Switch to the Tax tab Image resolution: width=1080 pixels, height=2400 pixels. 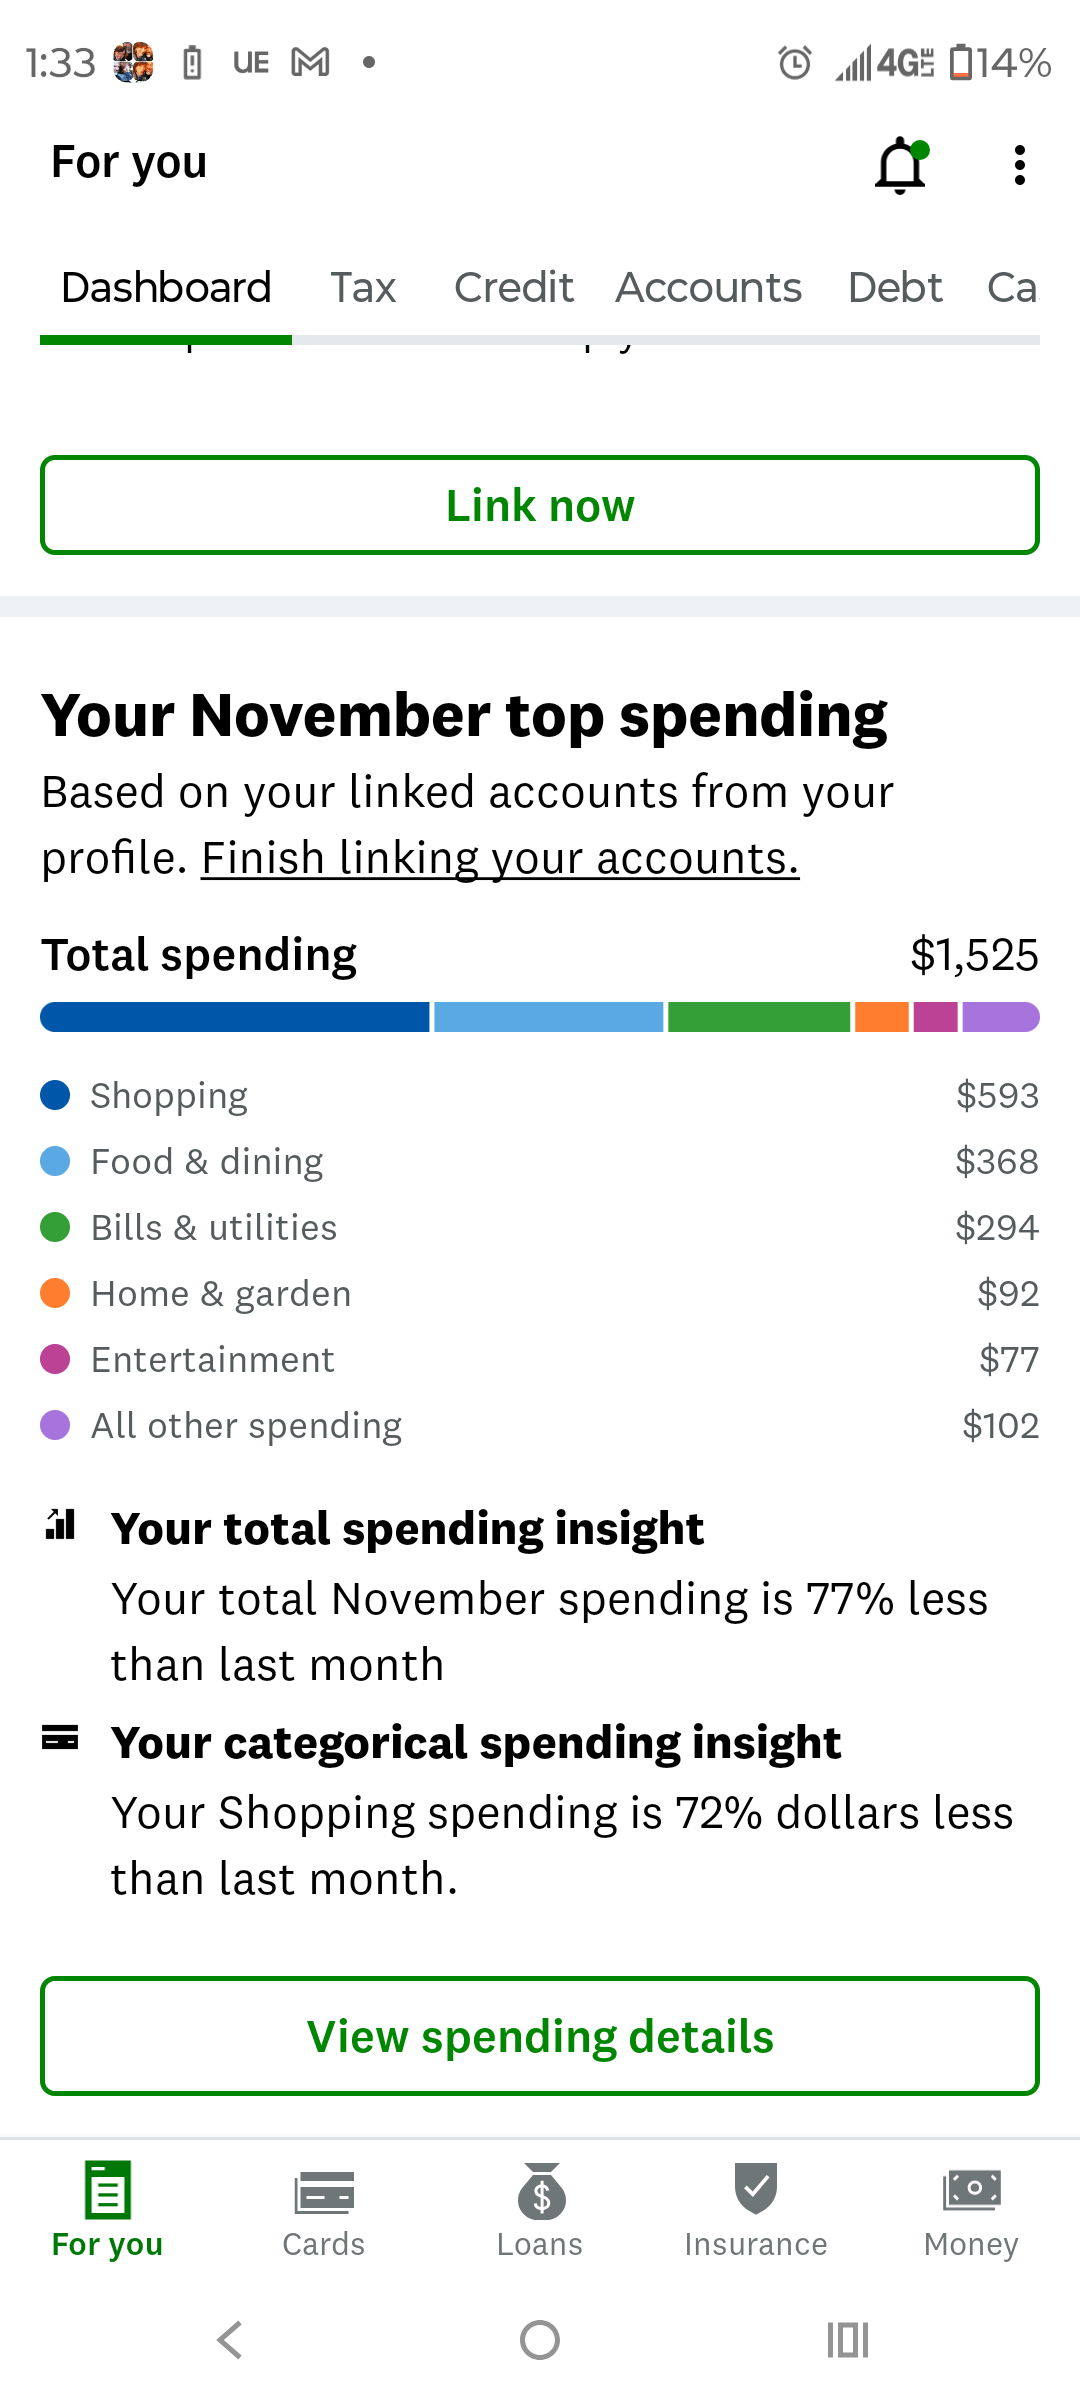coord(363,288)
